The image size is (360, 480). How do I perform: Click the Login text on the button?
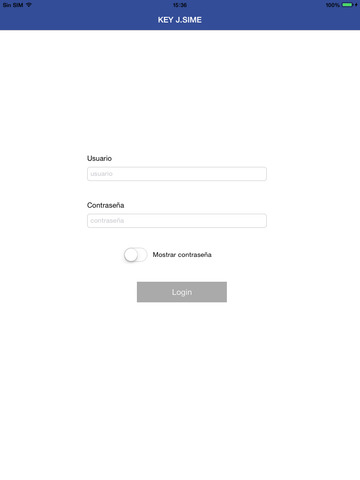point(182,292)
